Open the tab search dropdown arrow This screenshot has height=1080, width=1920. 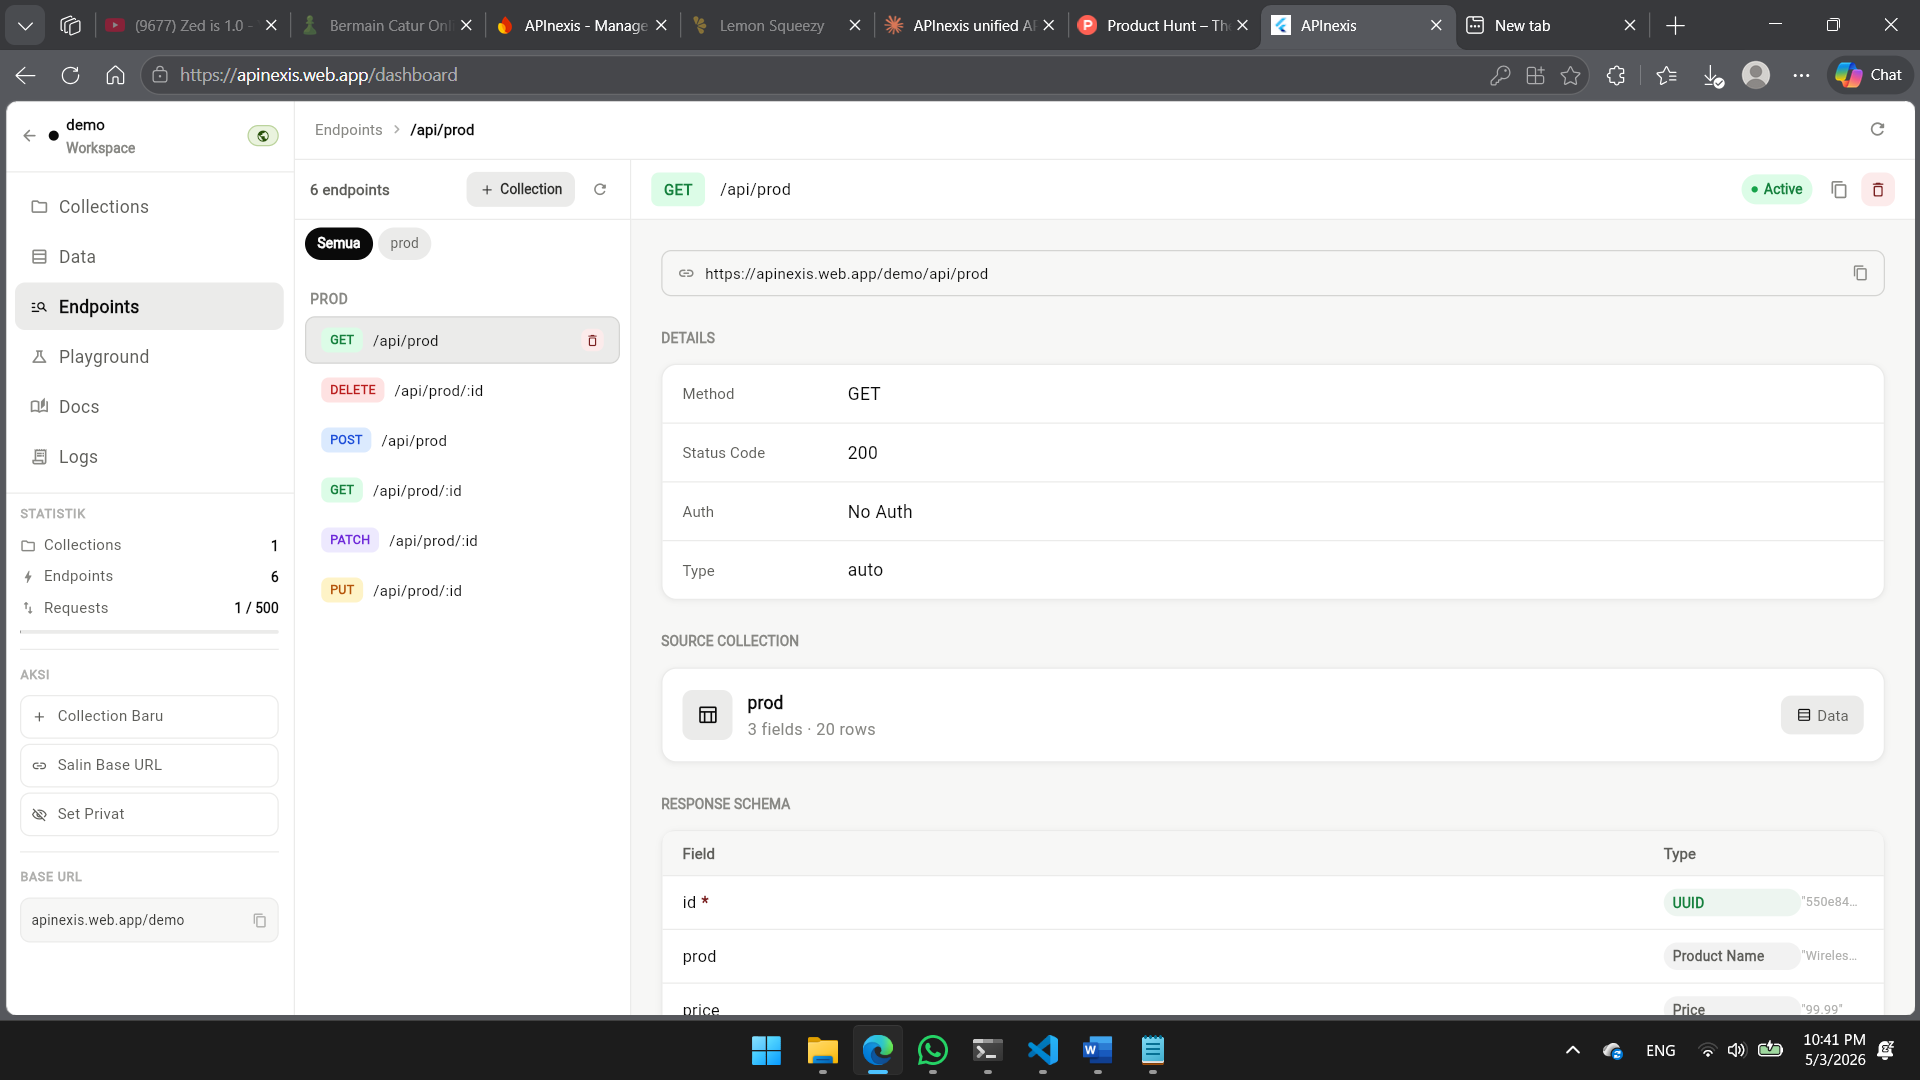tap(25, 25)
